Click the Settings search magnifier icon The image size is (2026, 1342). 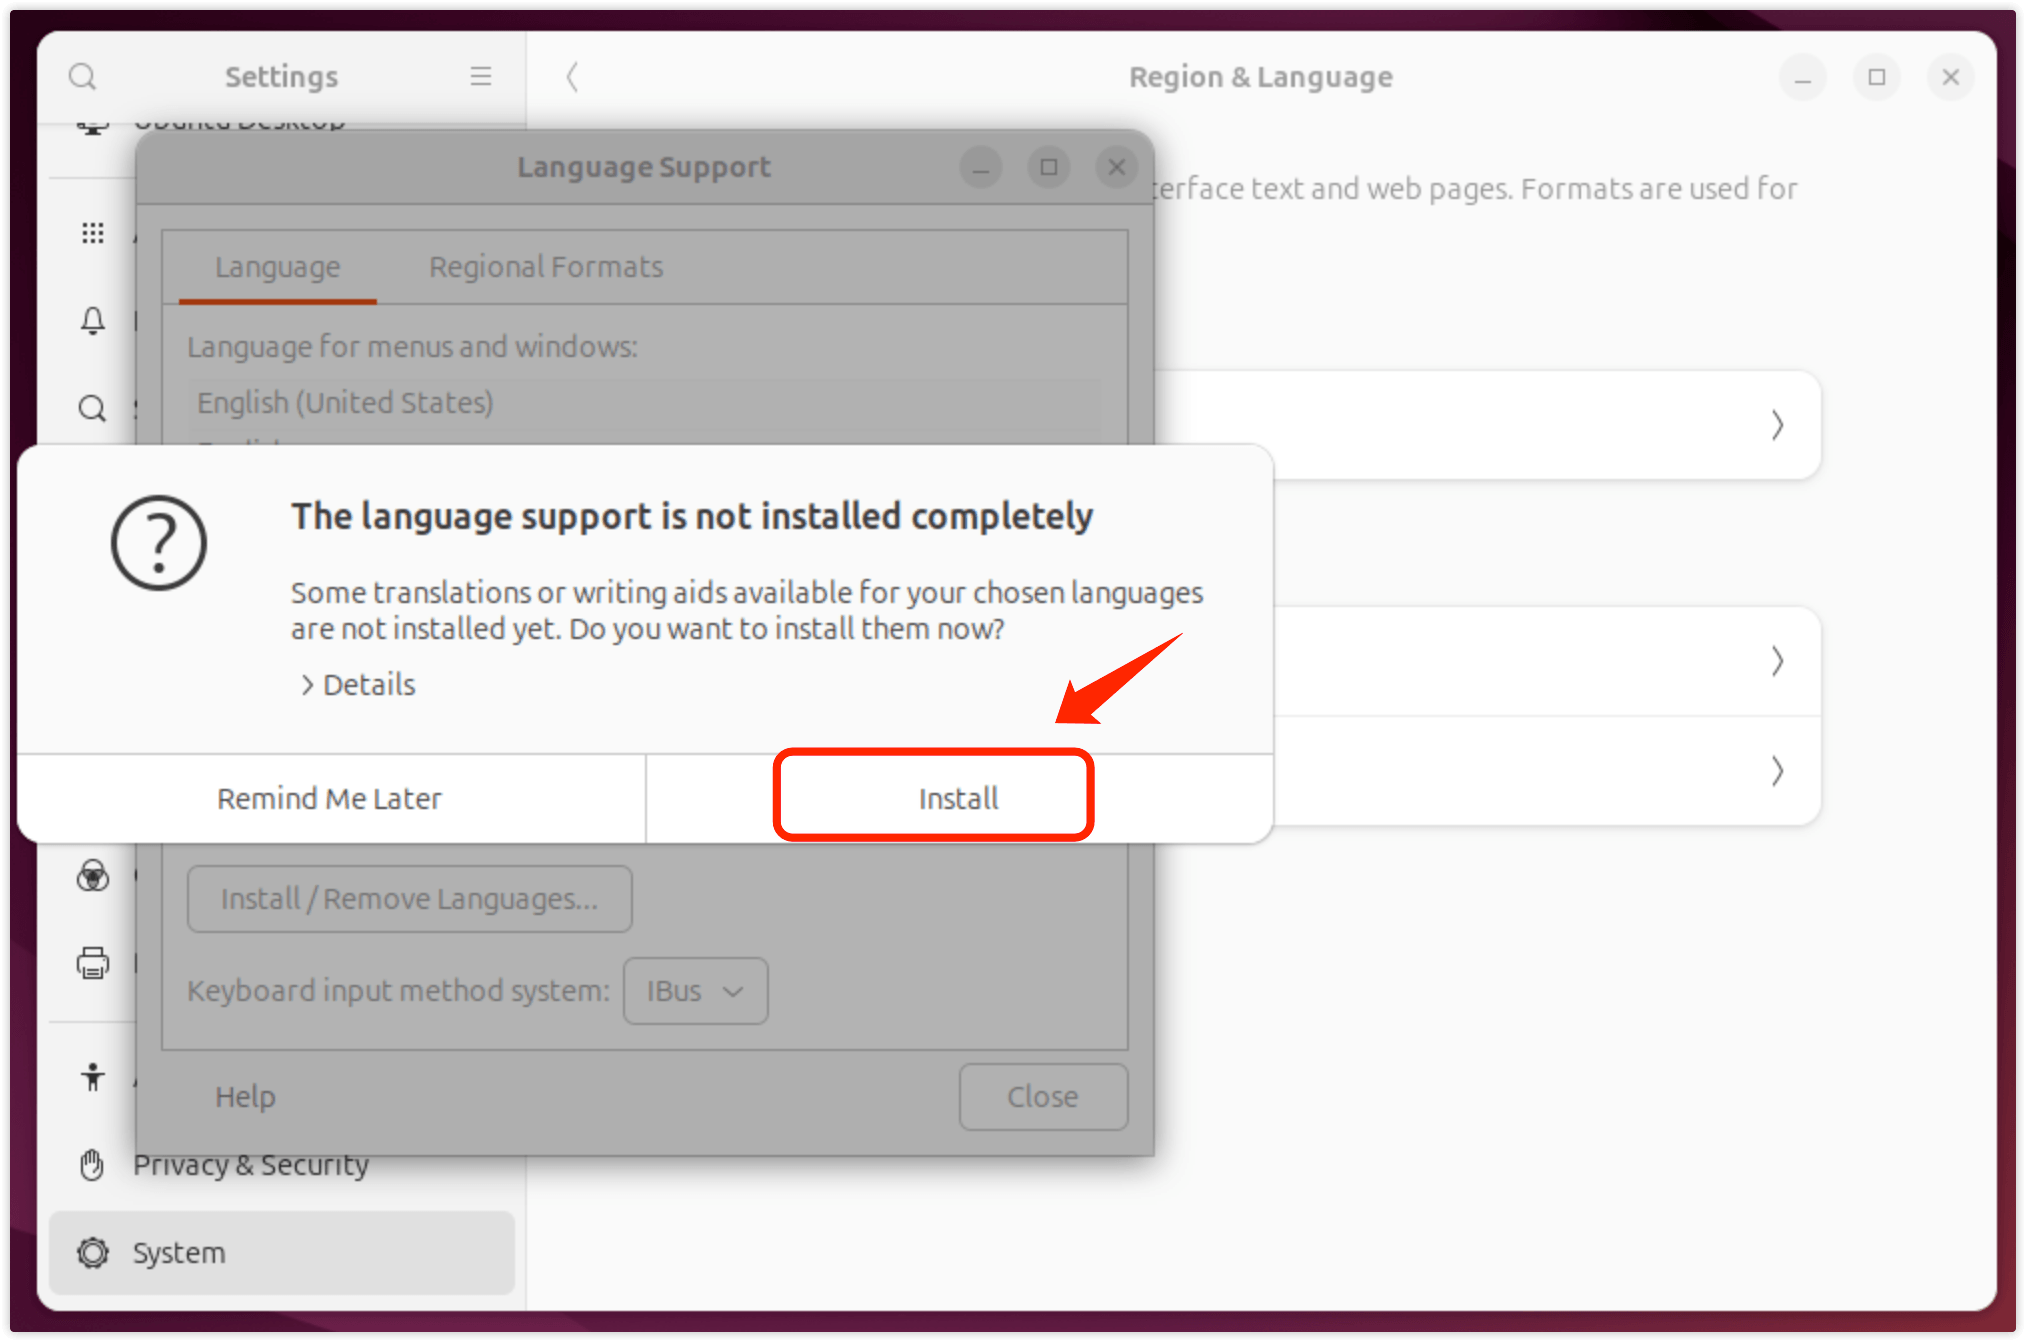pos(82,77)
